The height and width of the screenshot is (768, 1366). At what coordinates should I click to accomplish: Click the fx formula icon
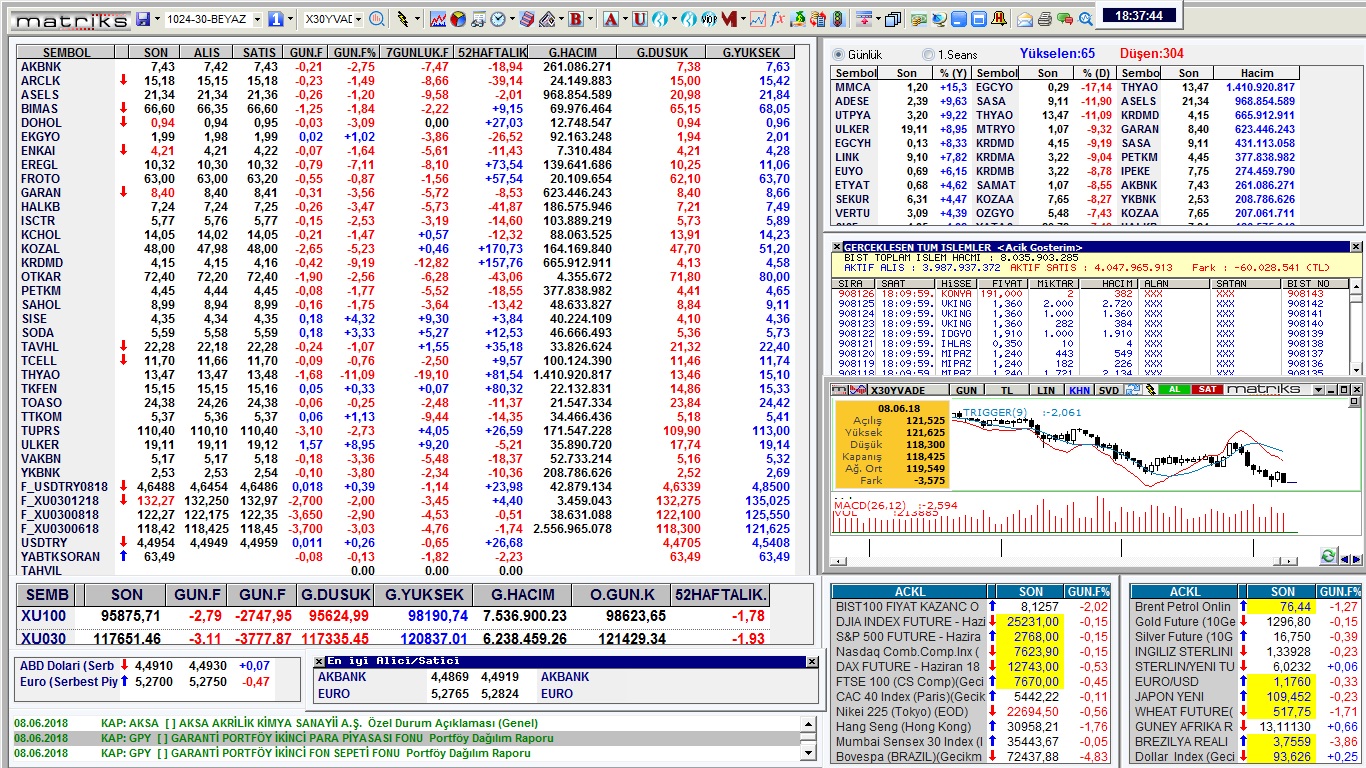[777, 19]
